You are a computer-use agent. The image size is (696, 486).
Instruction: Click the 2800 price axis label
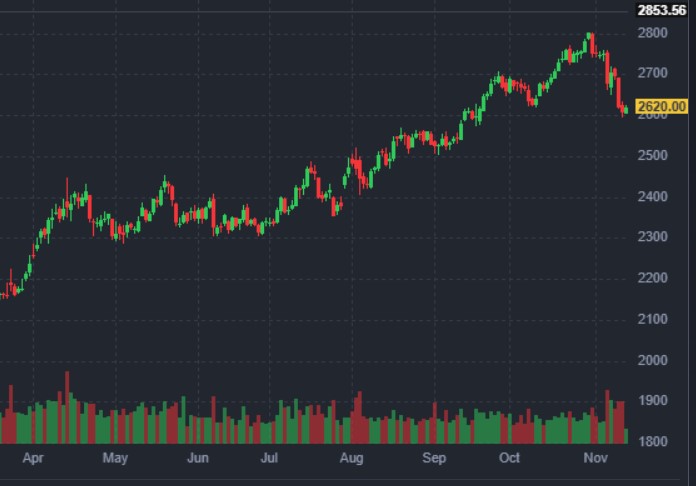click(652, 33)
